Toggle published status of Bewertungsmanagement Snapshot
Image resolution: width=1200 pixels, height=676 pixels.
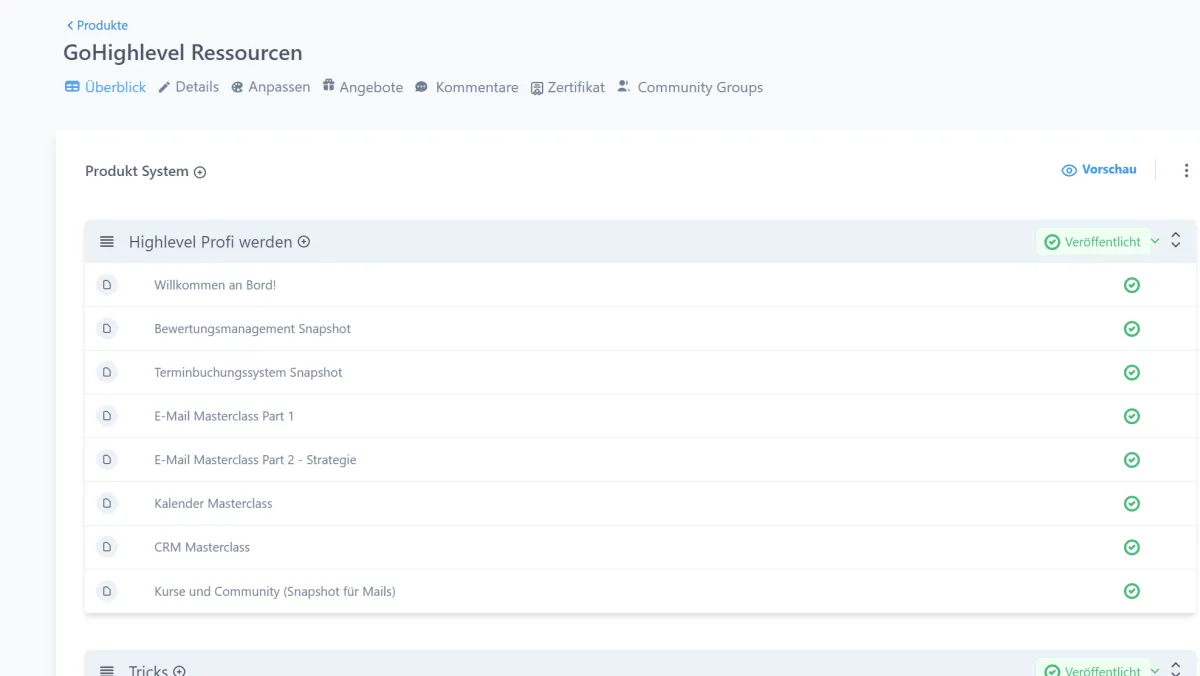[x=1132, y=329]
